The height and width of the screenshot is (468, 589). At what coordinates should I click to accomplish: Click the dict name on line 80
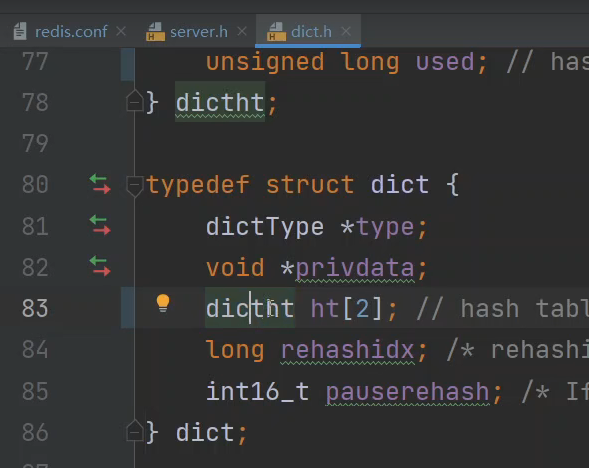tap(400, 184)
